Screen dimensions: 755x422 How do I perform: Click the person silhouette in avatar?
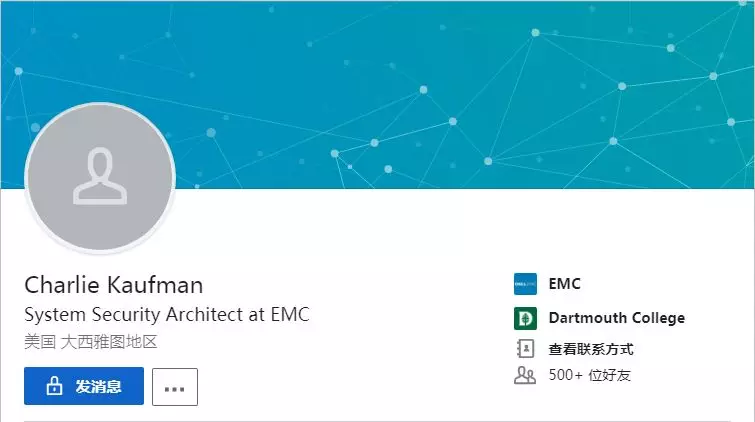100,176
